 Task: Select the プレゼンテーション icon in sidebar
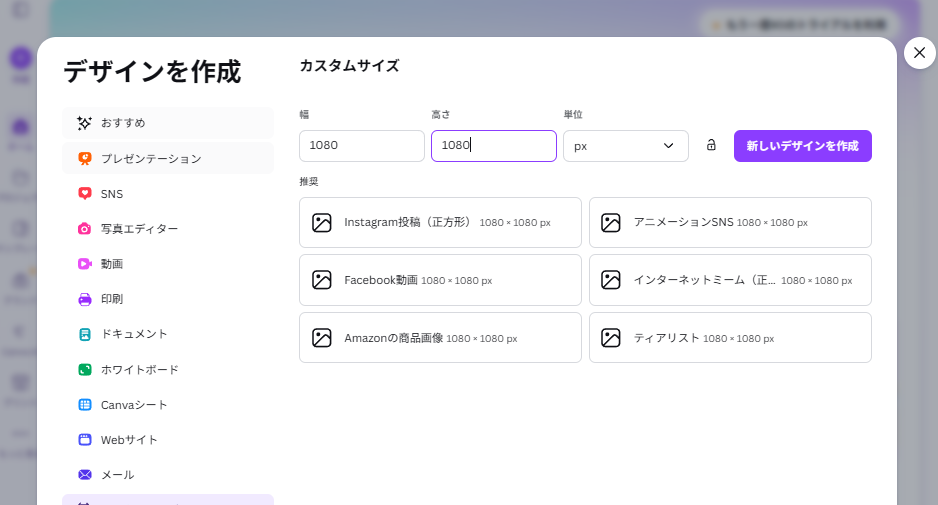point(85,158)
